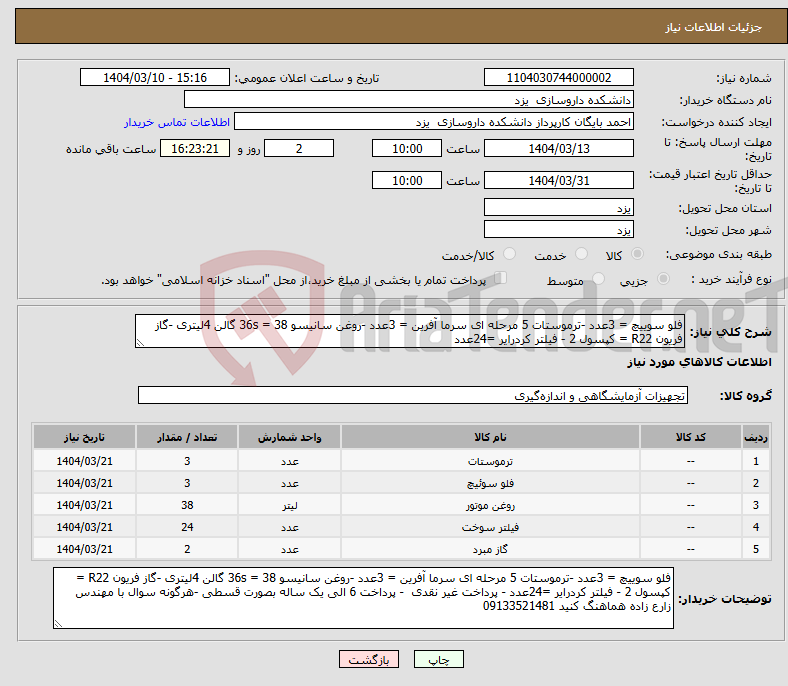Click the تعداد / مقدار column header
The image size is (788, 686).
tap(187, 437)
